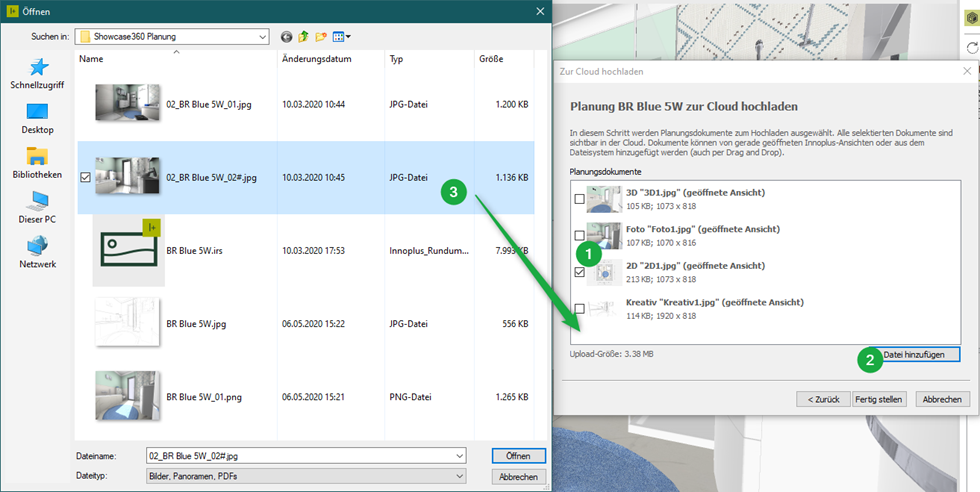The width and height of the screenshot is (980, 492).
Task: Select the Foto "Foto1.jpg" document thumbnail
Action: (604, 236)
